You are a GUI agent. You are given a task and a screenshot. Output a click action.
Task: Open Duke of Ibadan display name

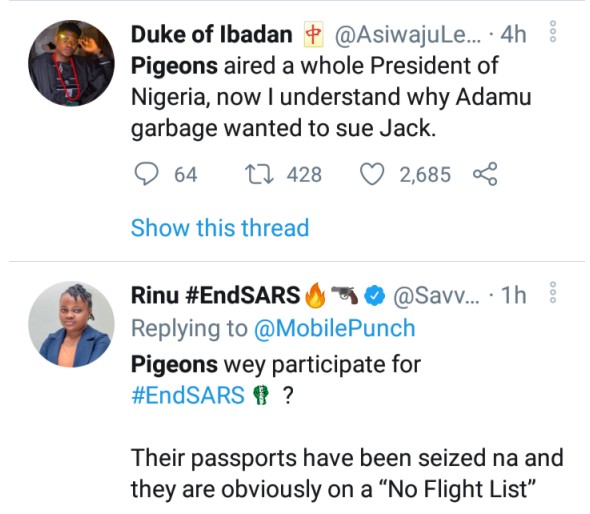[x=211, y=35]
